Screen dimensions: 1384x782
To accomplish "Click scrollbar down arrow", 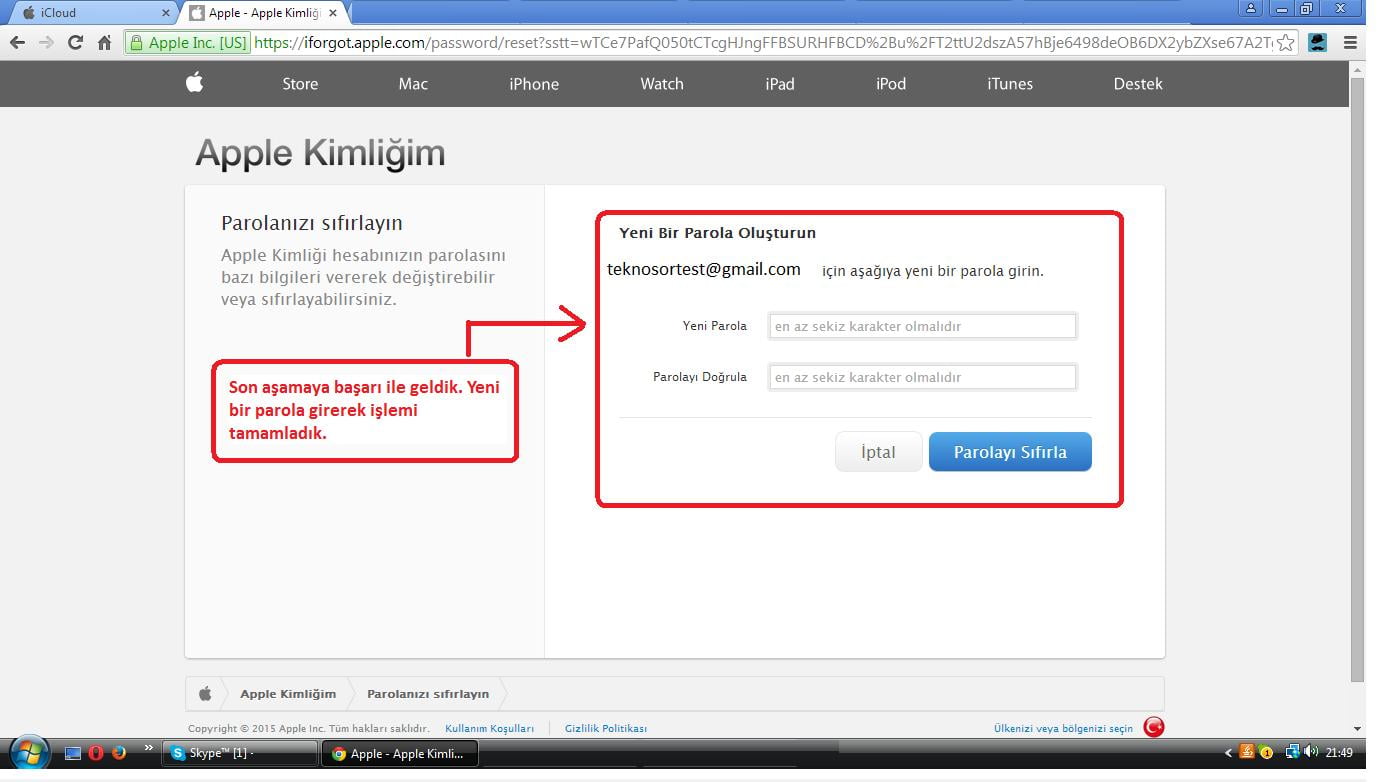I will [x=1357, y=729].
